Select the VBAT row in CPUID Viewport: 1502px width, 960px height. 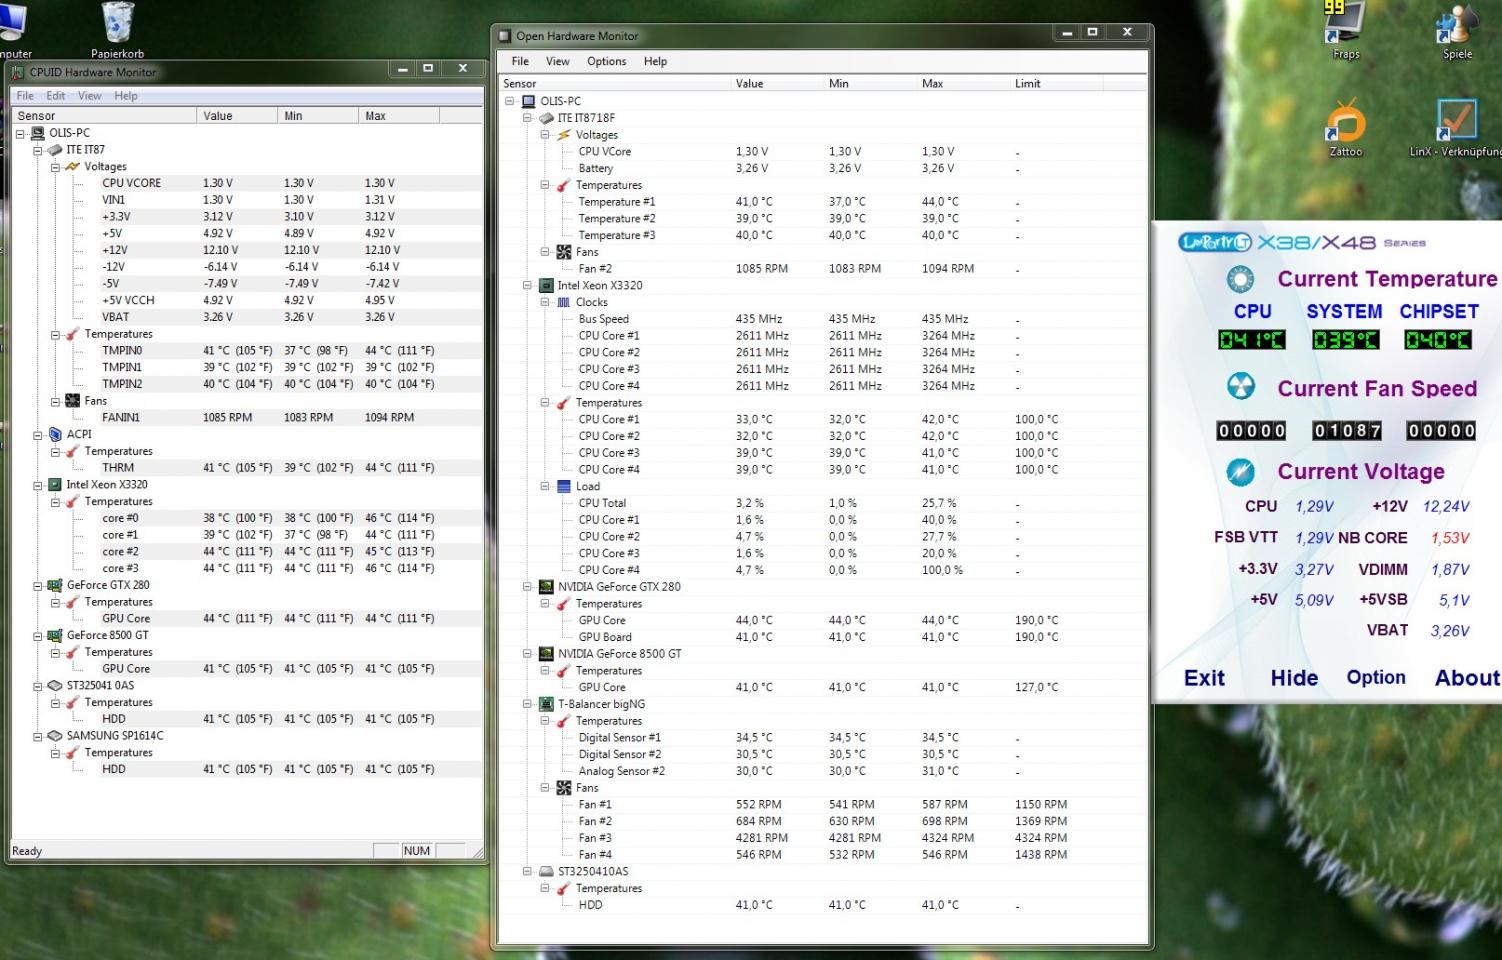(x=247, y=317)
